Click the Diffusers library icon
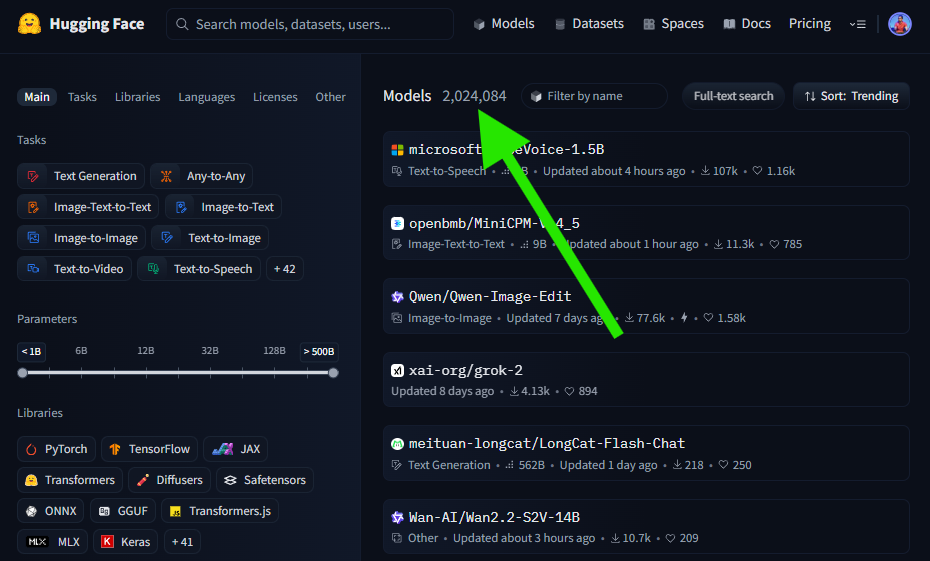 pos(142,480)
